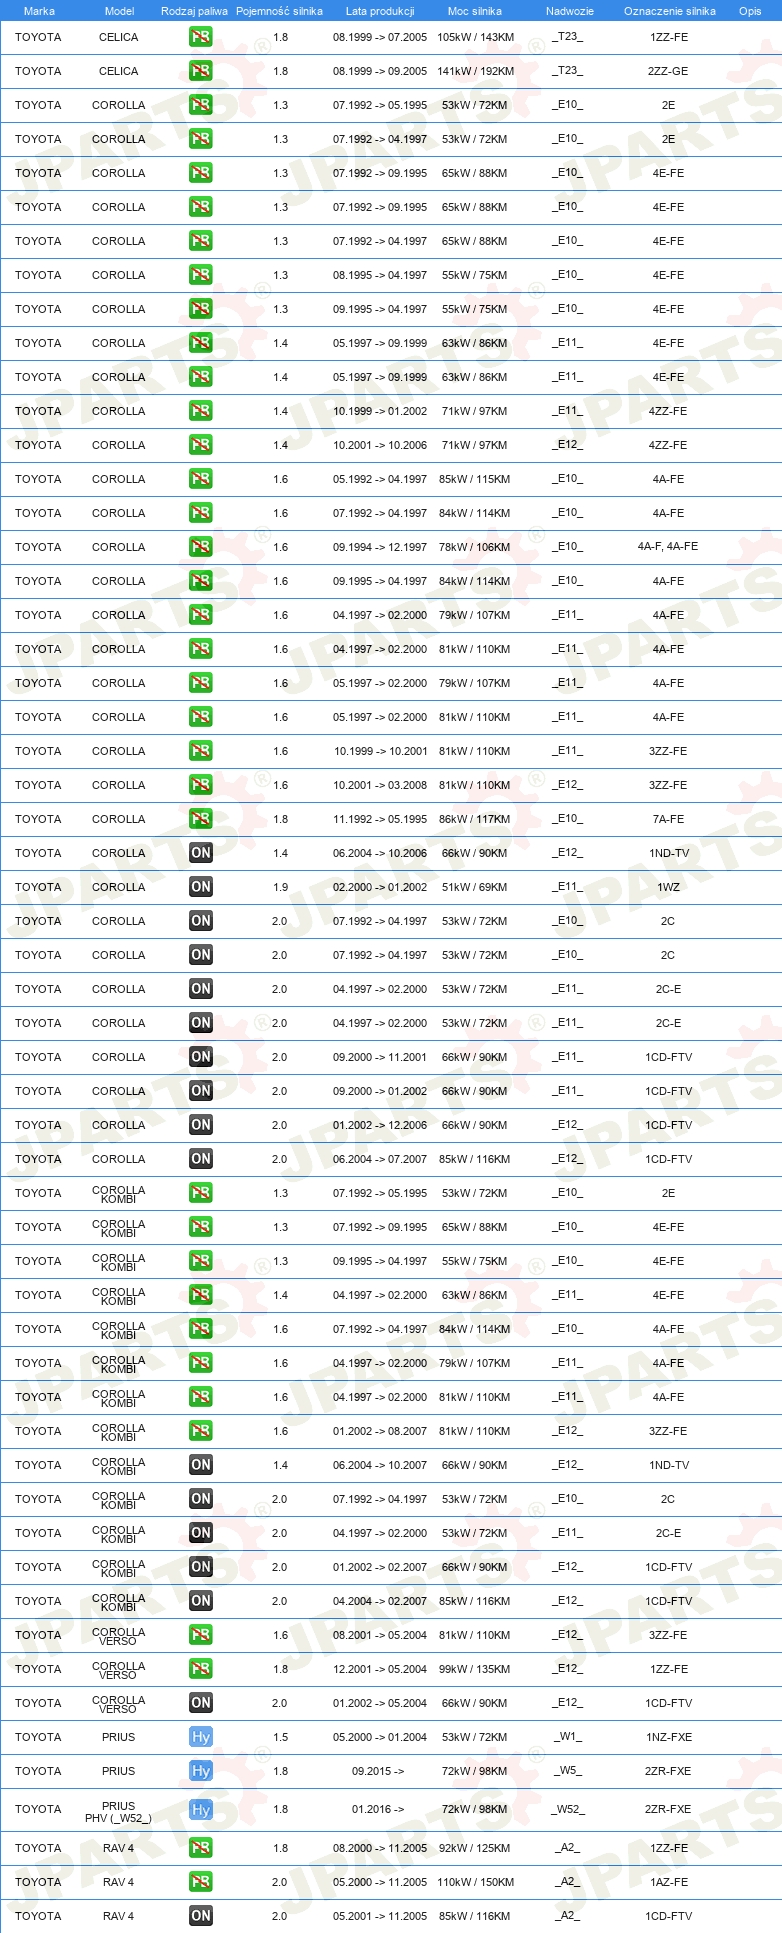
Task: Select the '4A-F, 4A-FE' engine code cell
Action: point(668,547)
